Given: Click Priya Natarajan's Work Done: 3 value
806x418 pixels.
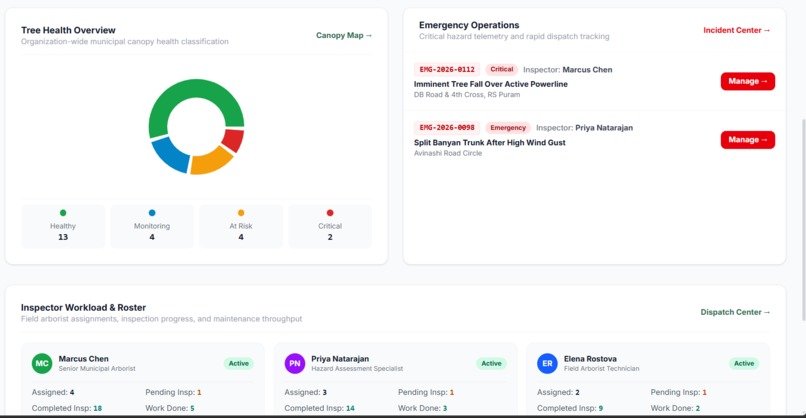Looking at the screenshot, I should tap(445, 408).
